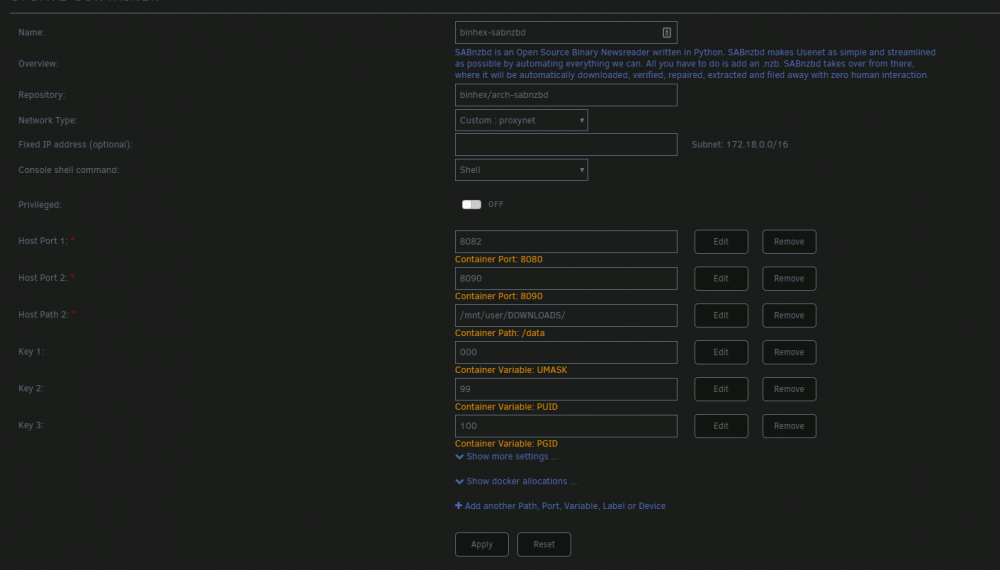Click the Host Port 1 field with 8082

click(566, 242)
